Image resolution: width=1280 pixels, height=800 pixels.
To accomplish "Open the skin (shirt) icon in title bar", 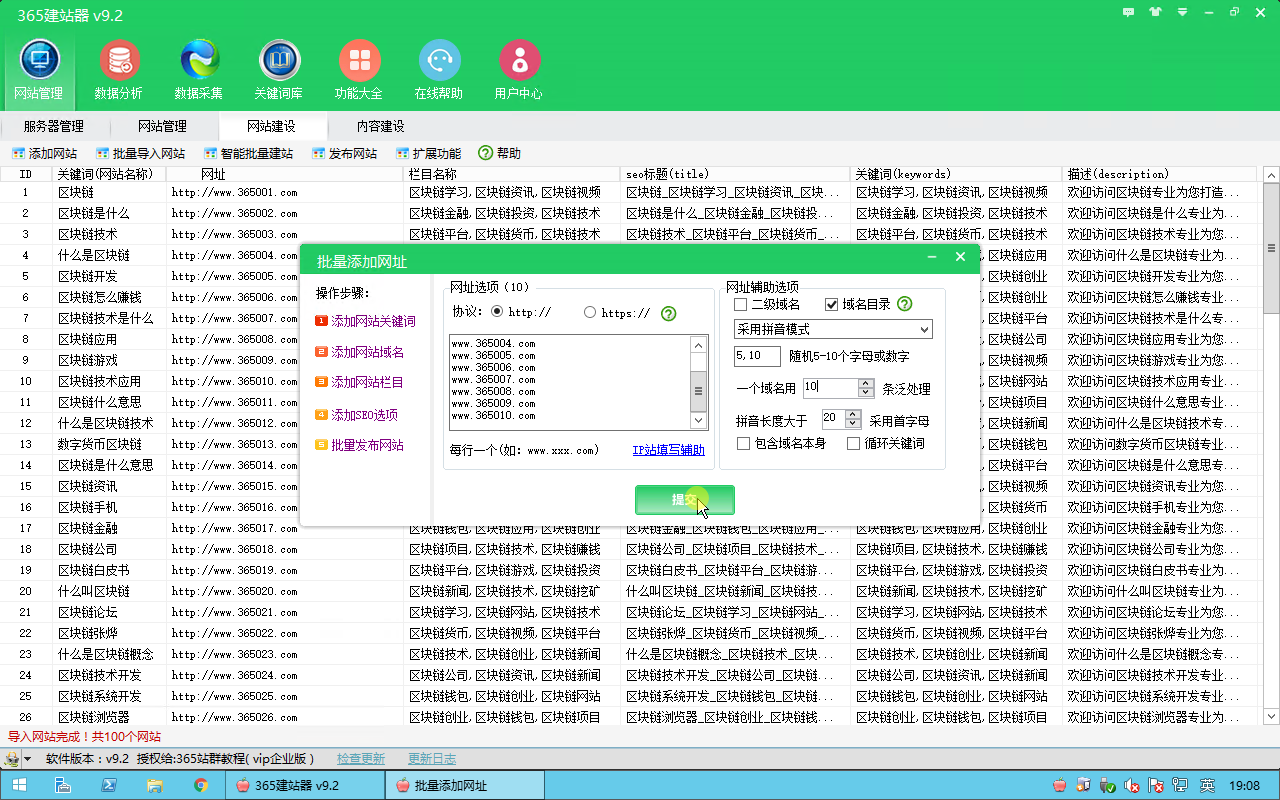I will point(1156,12).
